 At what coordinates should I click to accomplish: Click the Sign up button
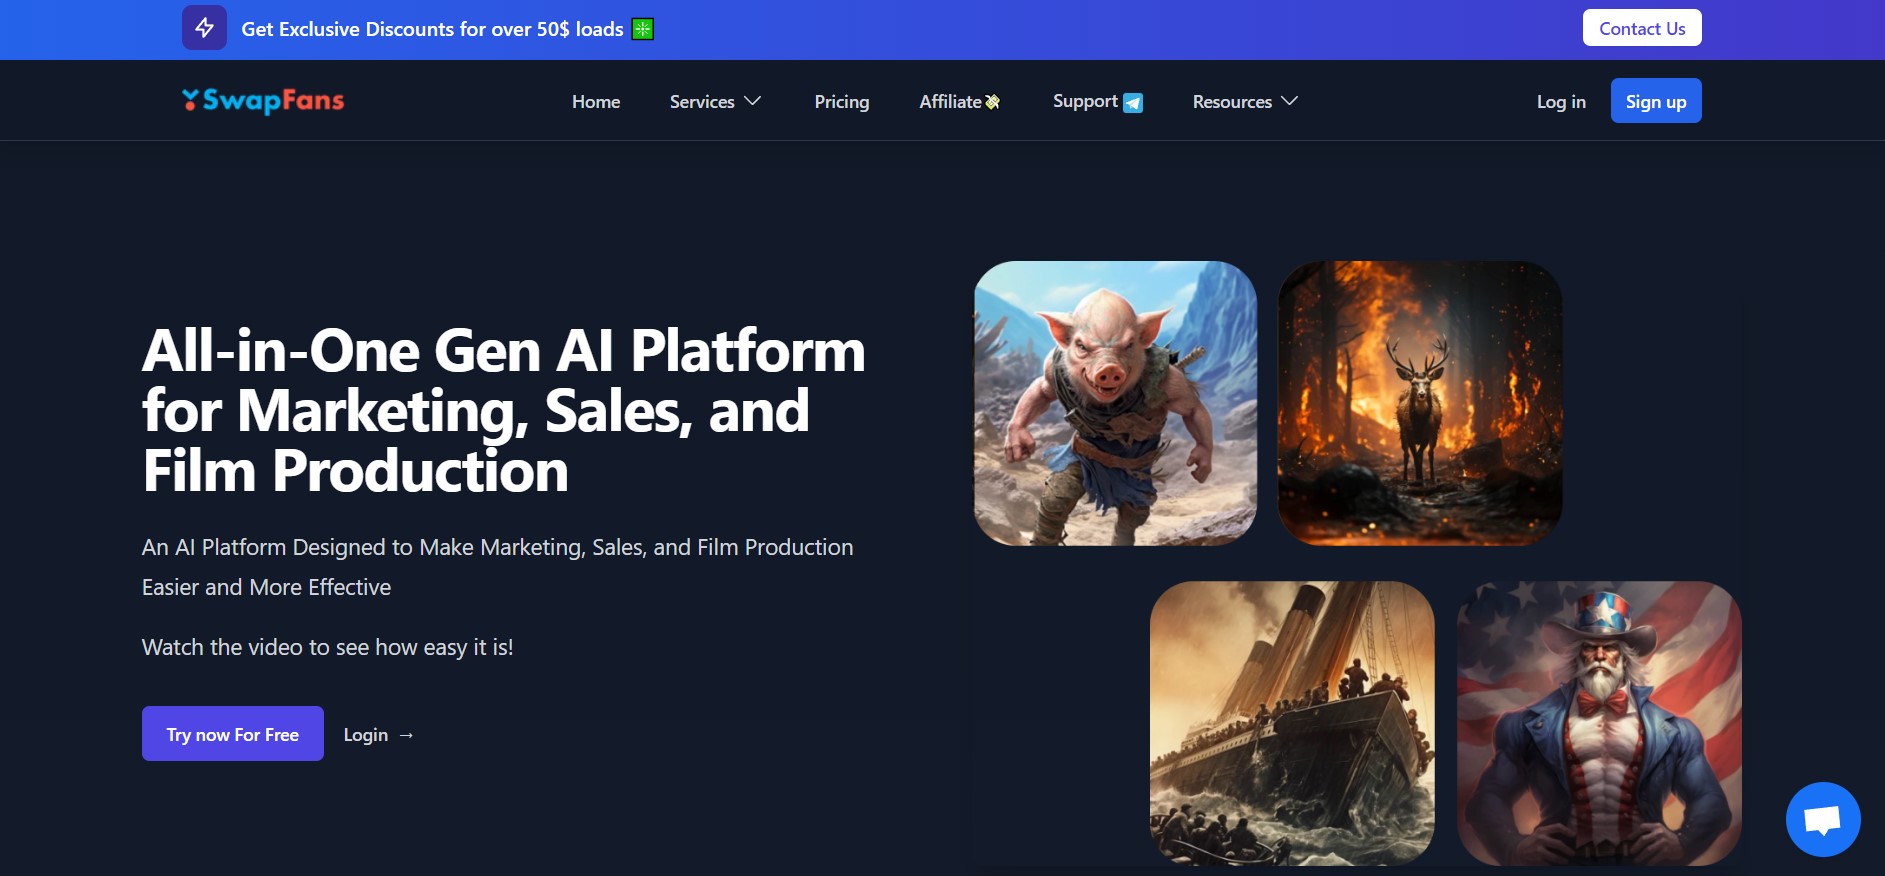click(x=1655, y=101)
